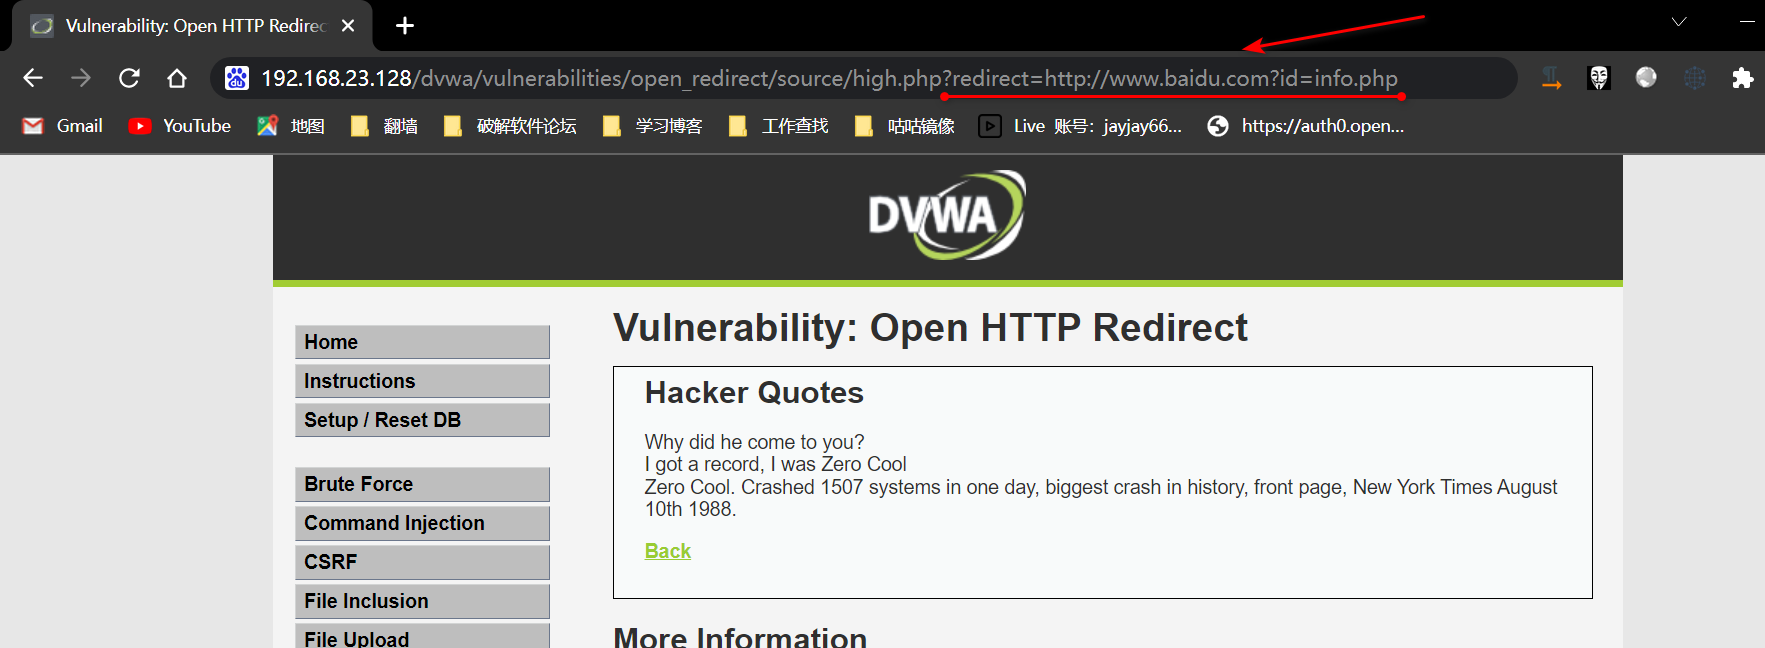Close the Open HTTP Redirect tab
The width and height of the screenshot is (1765, 648).
[x=348, y=26]
